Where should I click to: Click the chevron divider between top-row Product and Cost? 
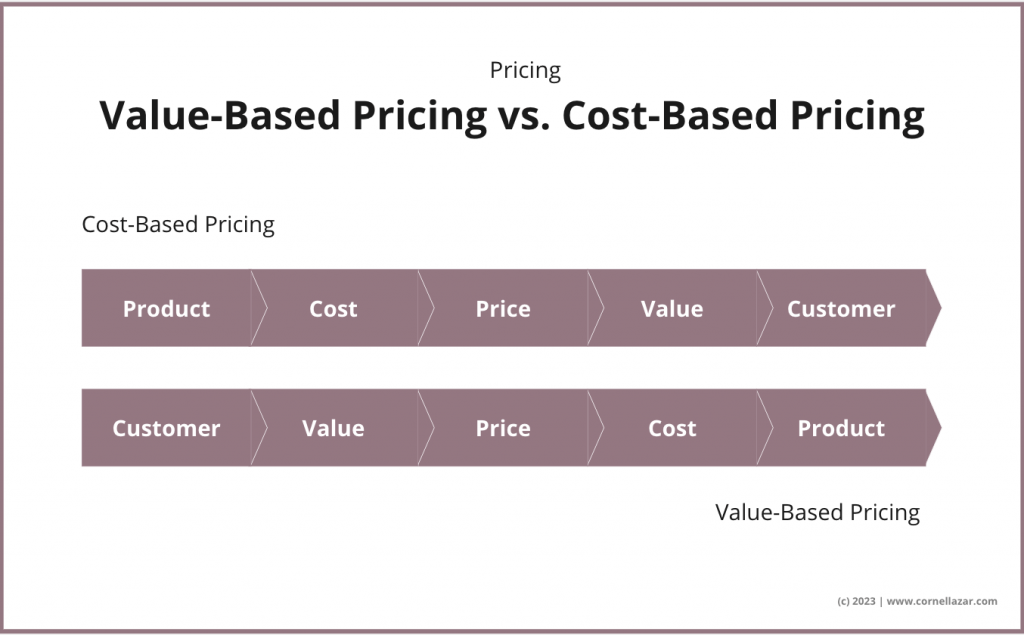[259, 308]
